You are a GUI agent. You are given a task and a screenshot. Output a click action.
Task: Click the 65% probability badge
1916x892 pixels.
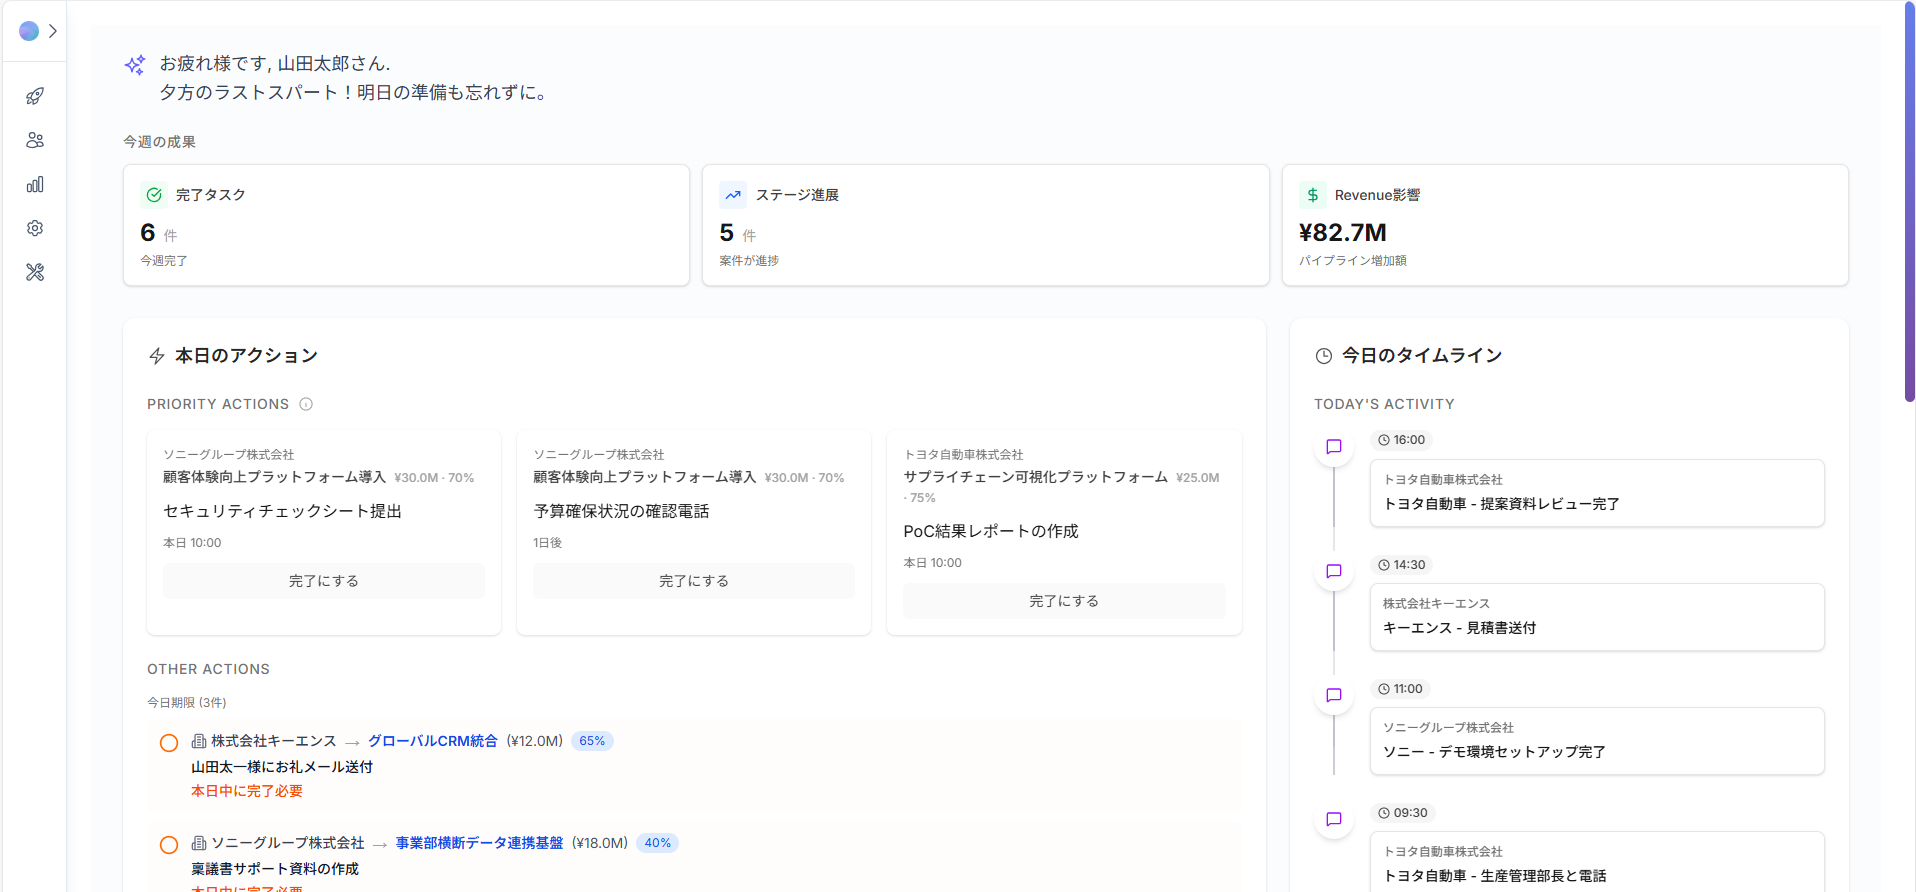[x=592, y=741]
